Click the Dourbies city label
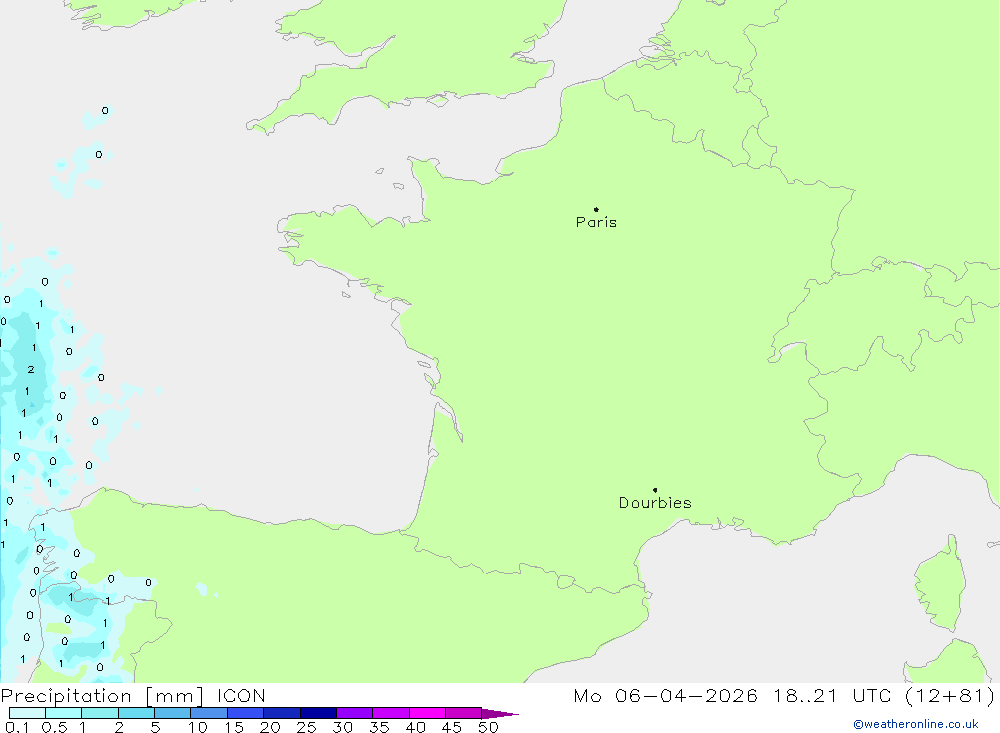1000x733 pixels. (x=655, y=503)
